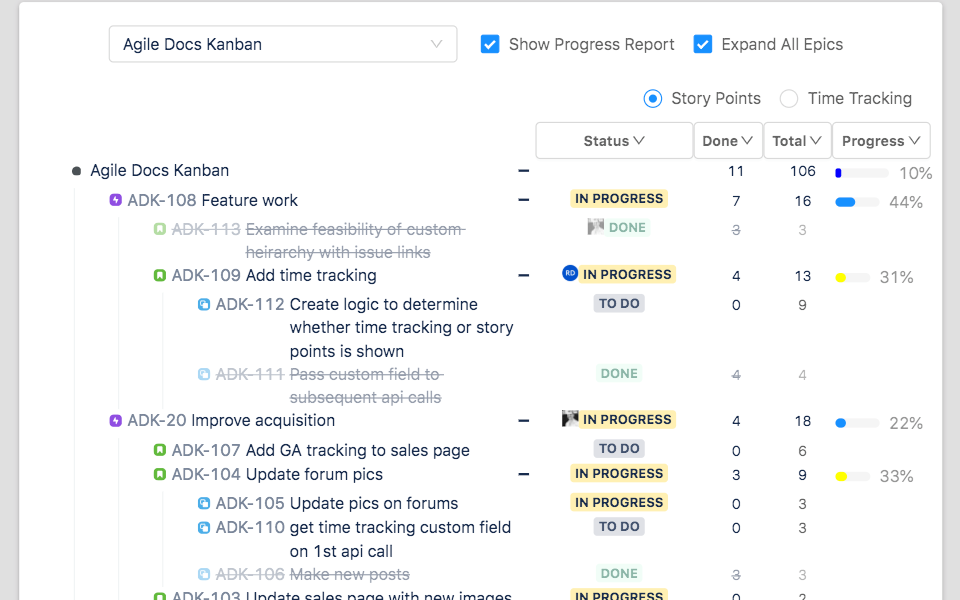Open issue link ADK-113
Viewport: 960px width, 600px height.
pos(206,229)
